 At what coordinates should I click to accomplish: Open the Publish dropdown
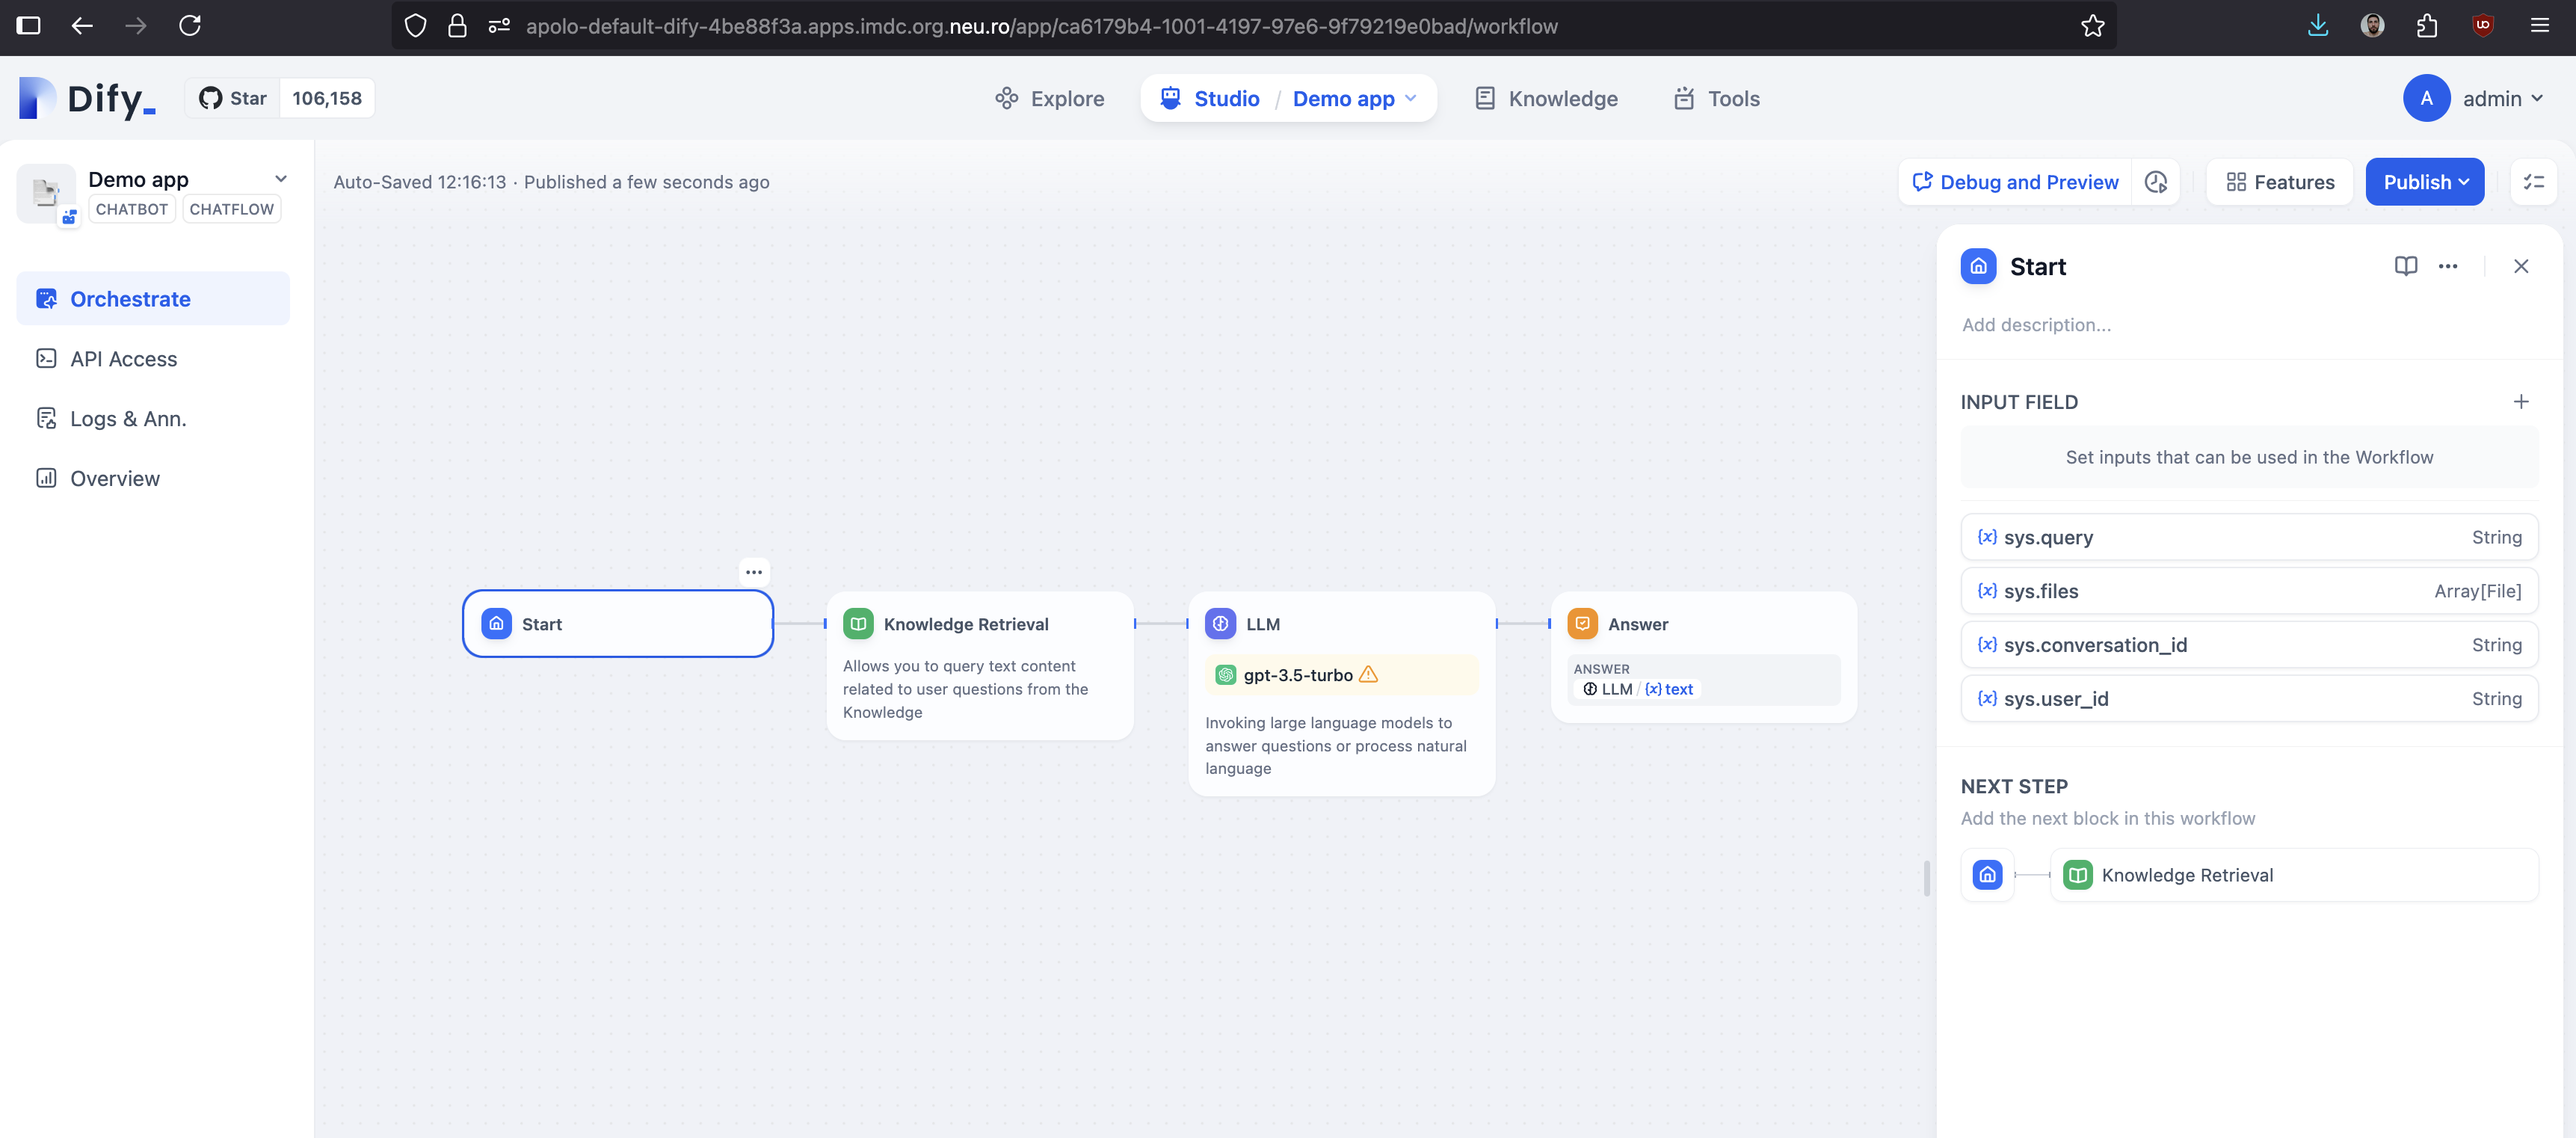2424,182
